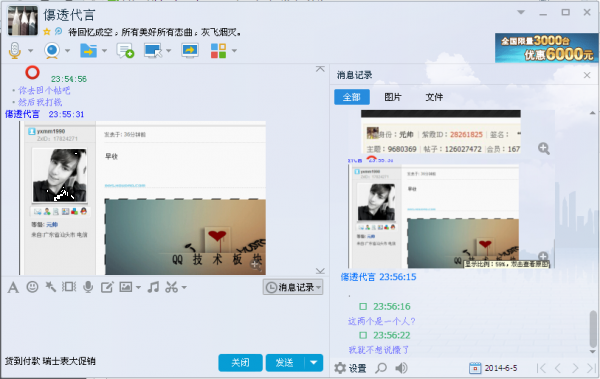The height and width of the screenshot is (379, 600).
Task: Go to last history page
Action: [591, 368]
